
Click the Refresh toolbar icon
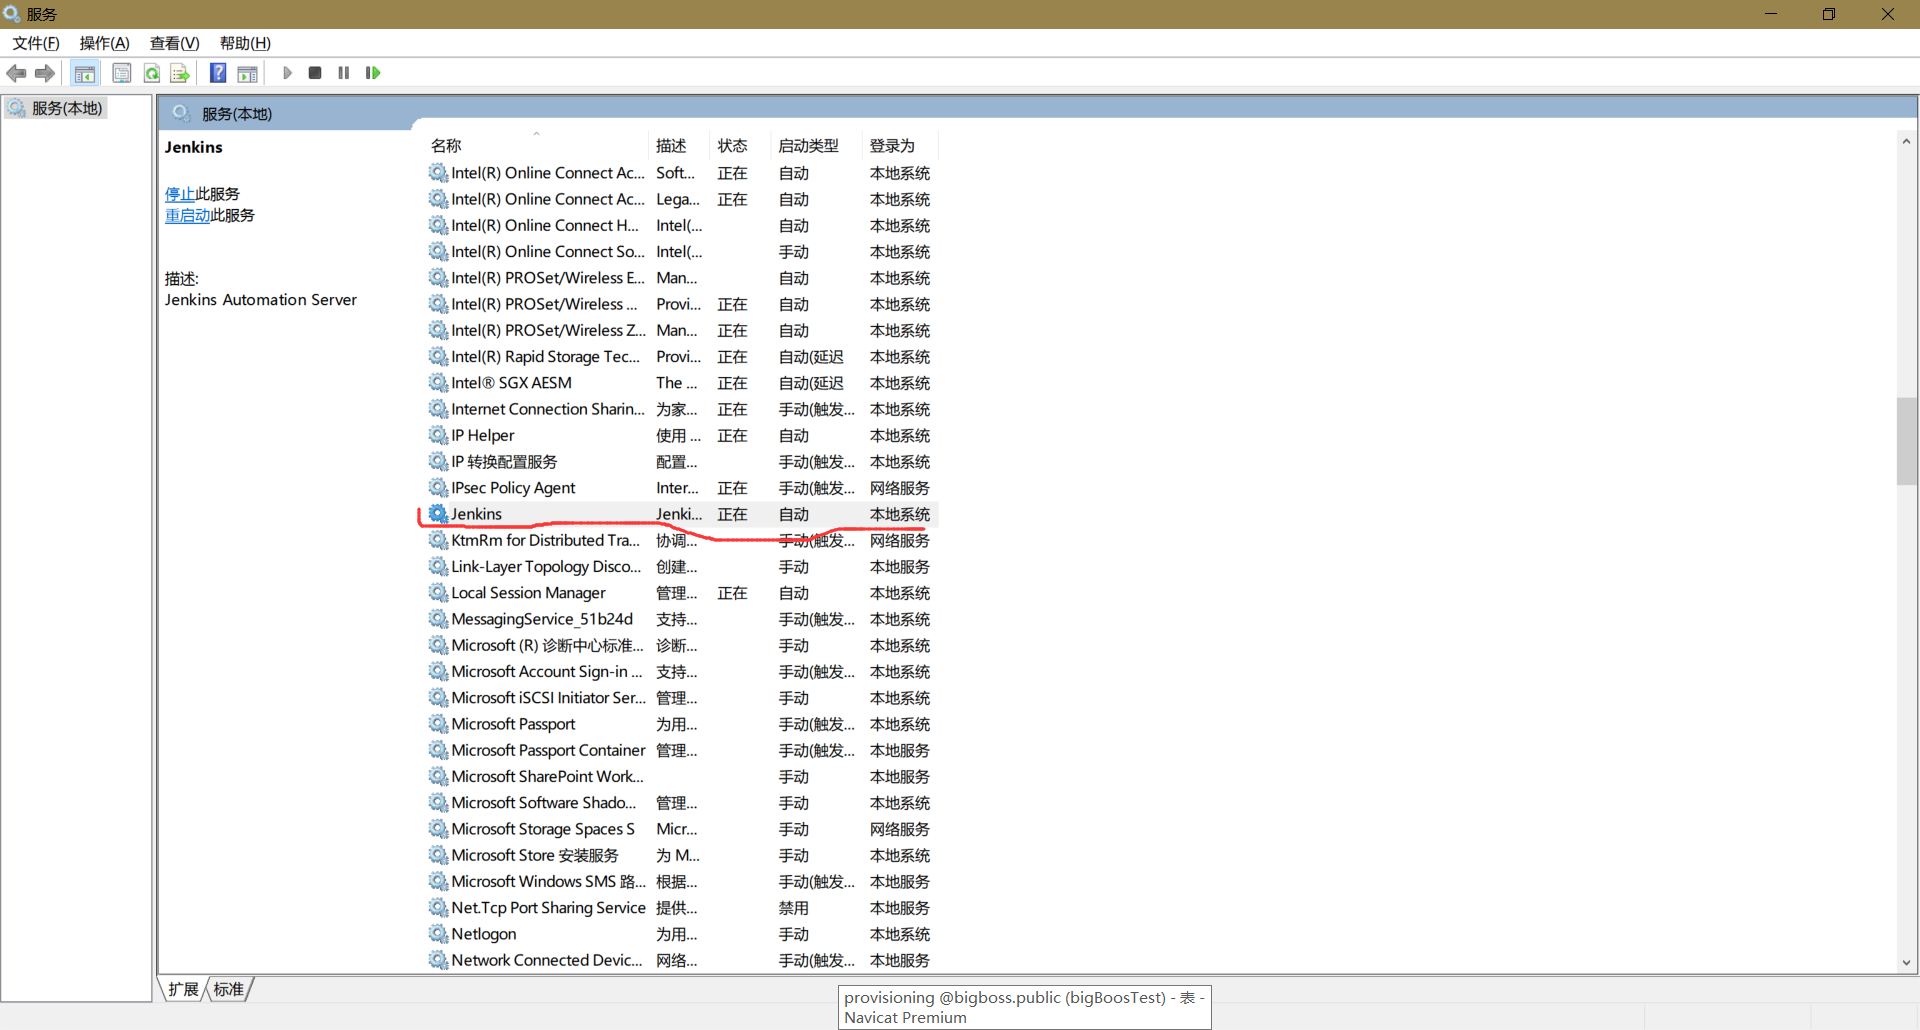(x=152, y=73)
